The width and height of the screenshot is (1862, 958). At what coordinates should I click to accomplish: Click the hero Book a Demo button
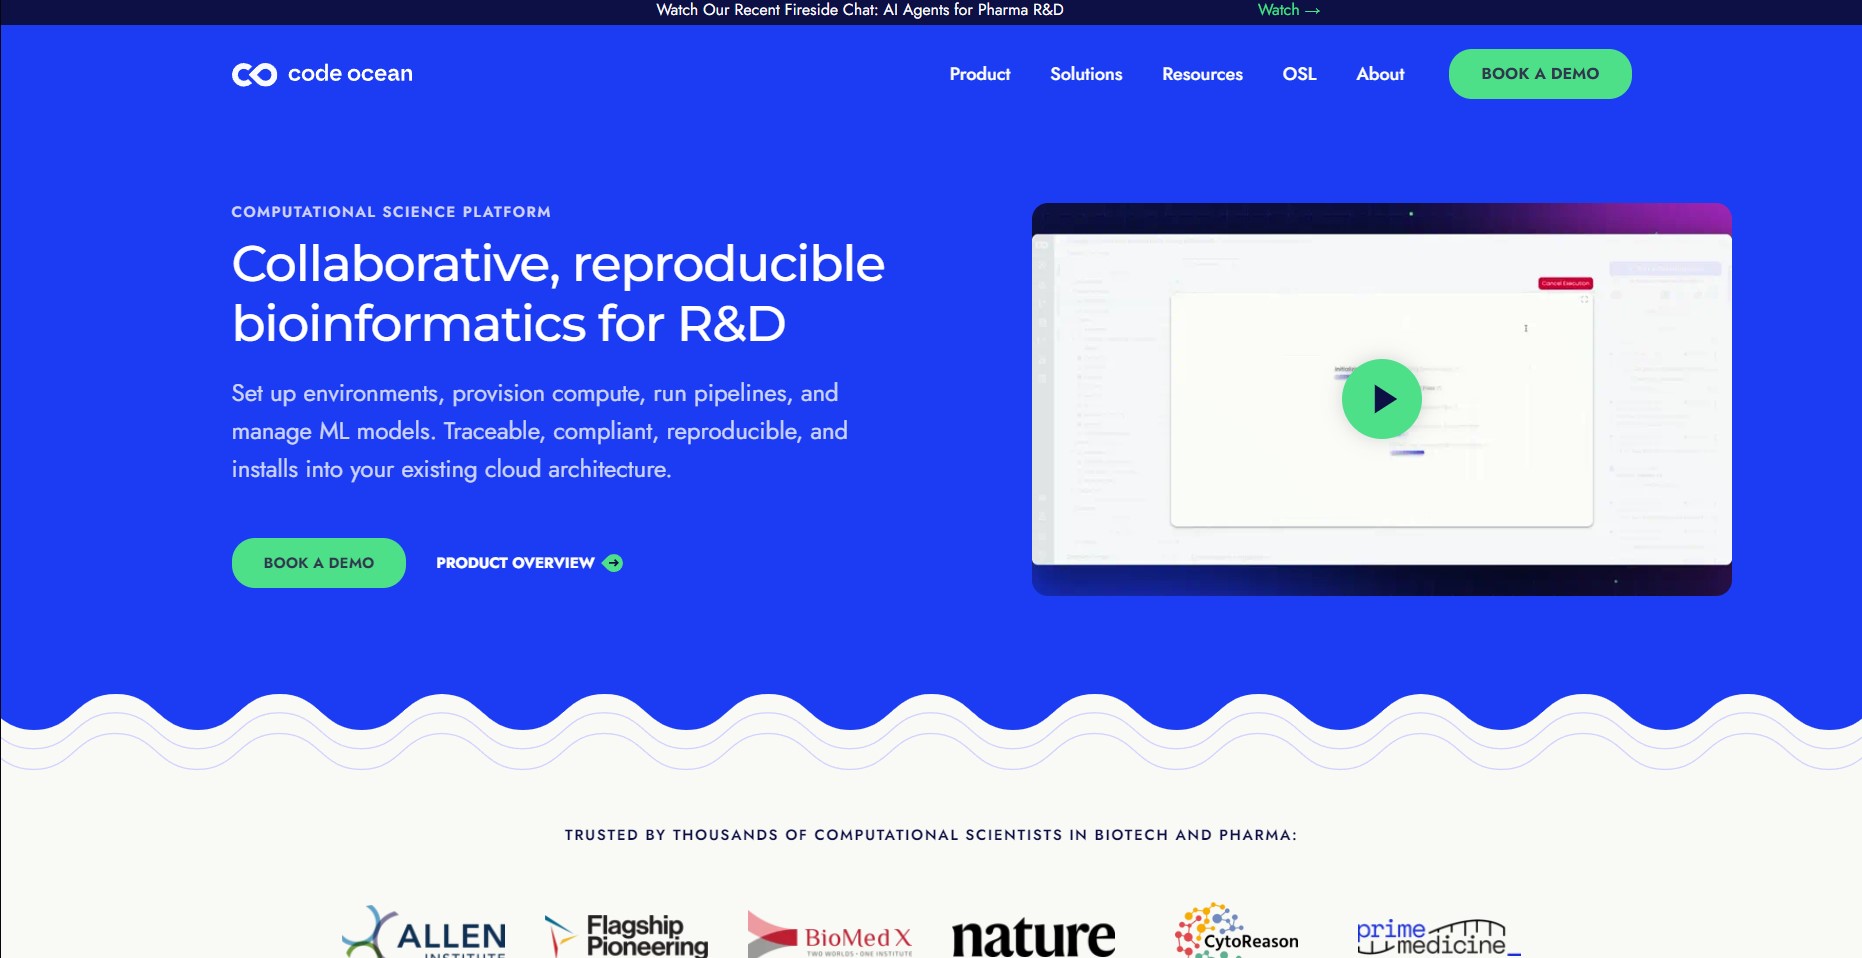(x=319, y=563)
